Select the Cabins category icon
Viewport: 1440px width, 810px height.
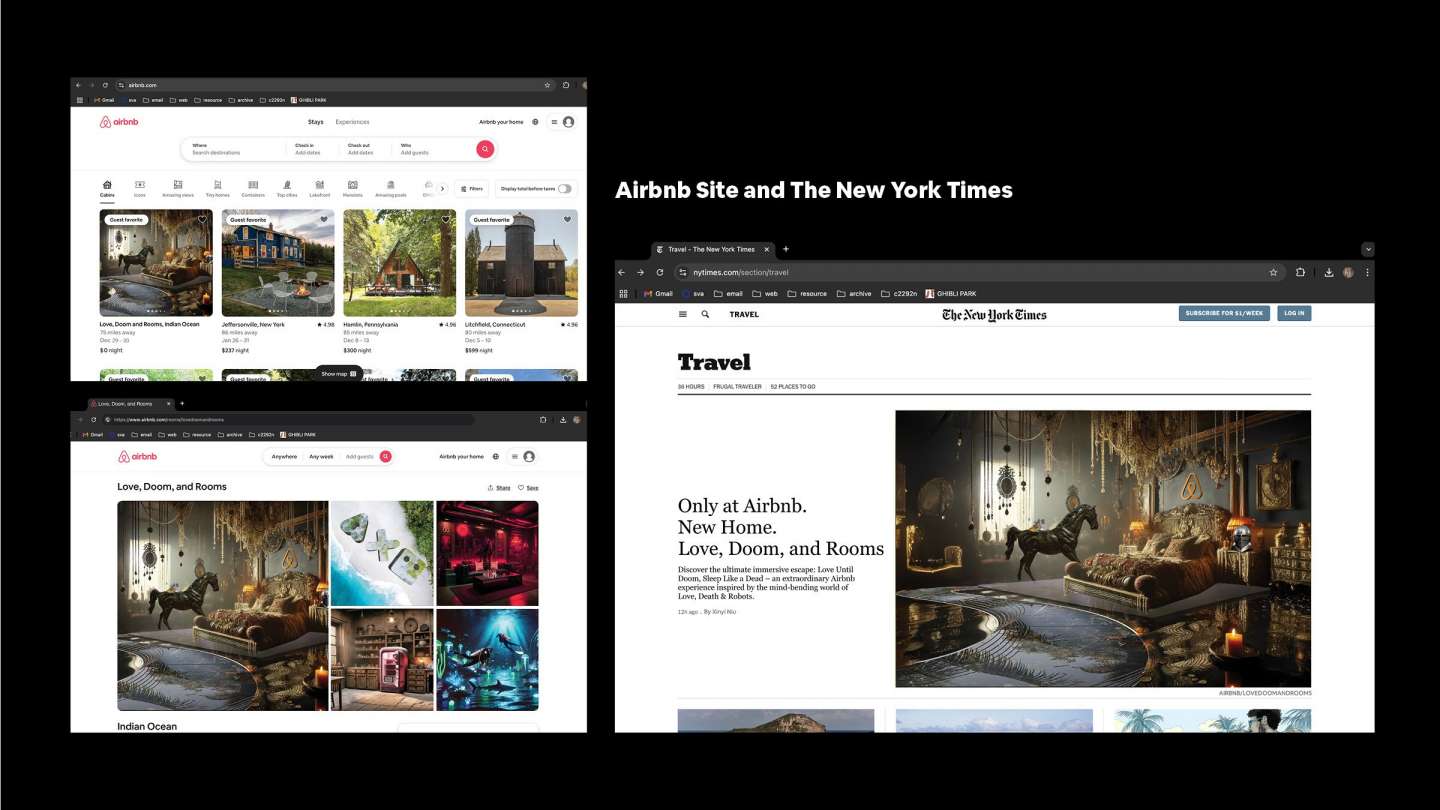107,188
